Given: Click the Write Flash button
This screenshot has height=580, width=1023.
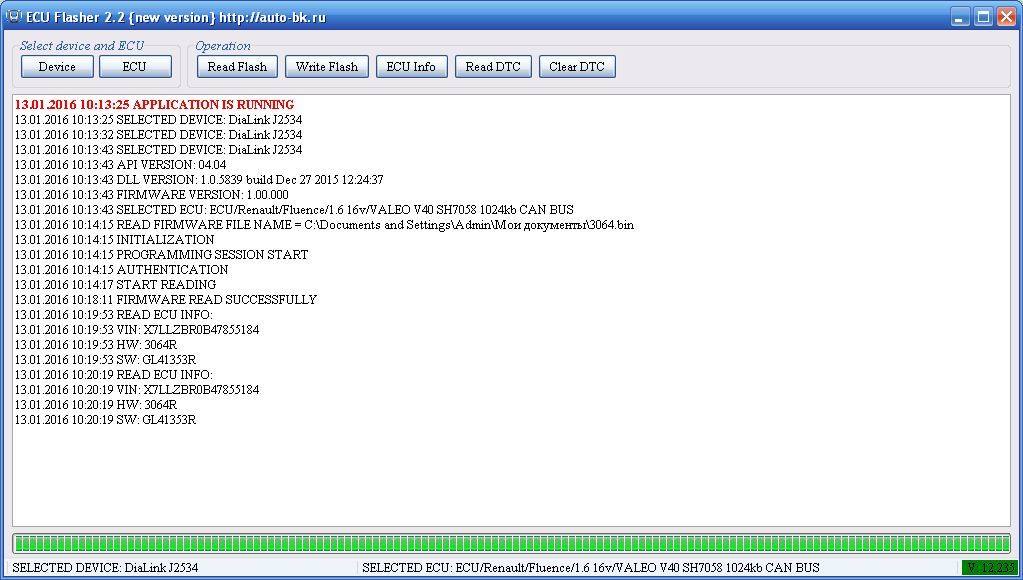Looking at the screenshot, I should [x=327, y=67].
